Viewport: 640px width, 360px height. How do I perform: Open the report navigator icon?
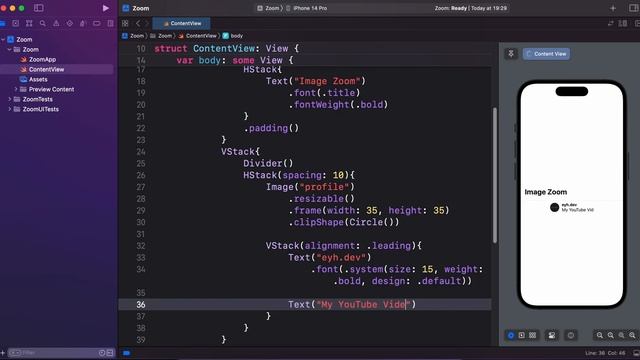pos(110,23)
